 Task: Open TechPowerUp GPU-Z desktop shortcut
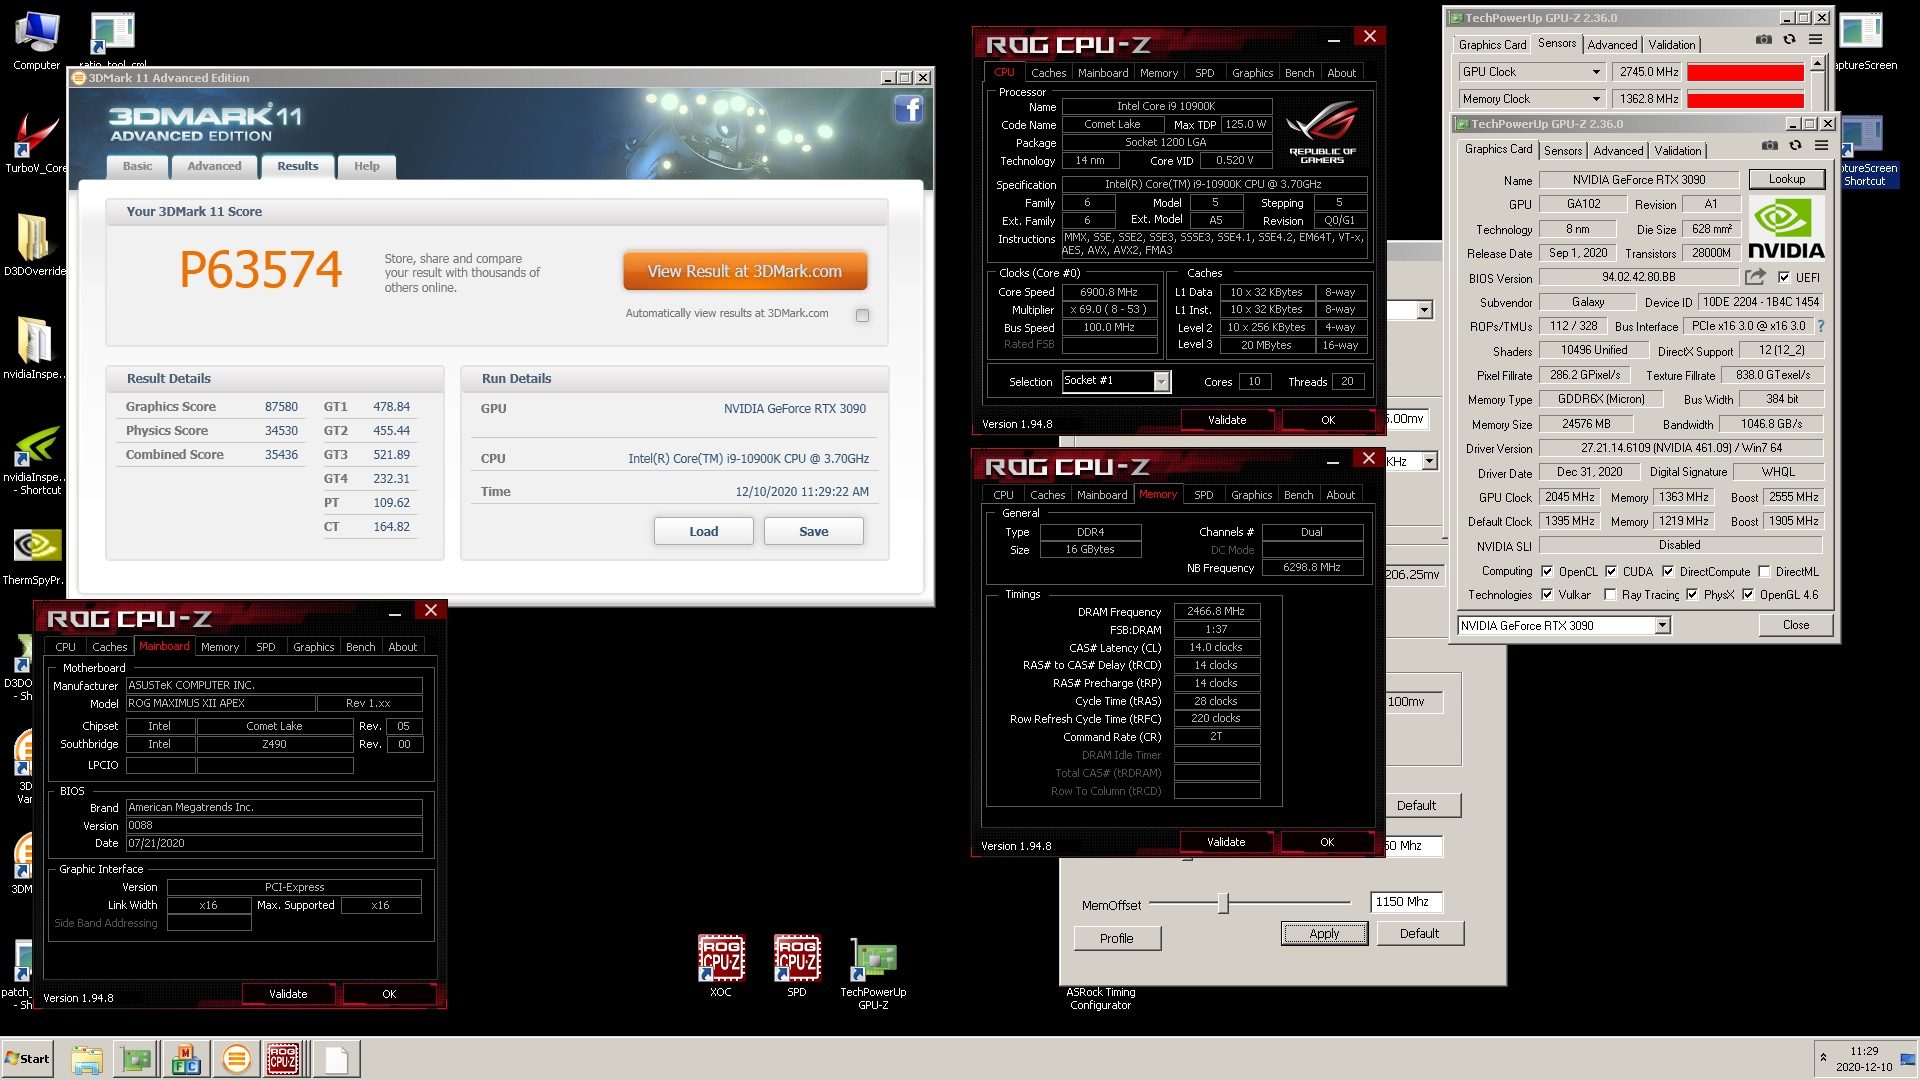pos(873,962)
